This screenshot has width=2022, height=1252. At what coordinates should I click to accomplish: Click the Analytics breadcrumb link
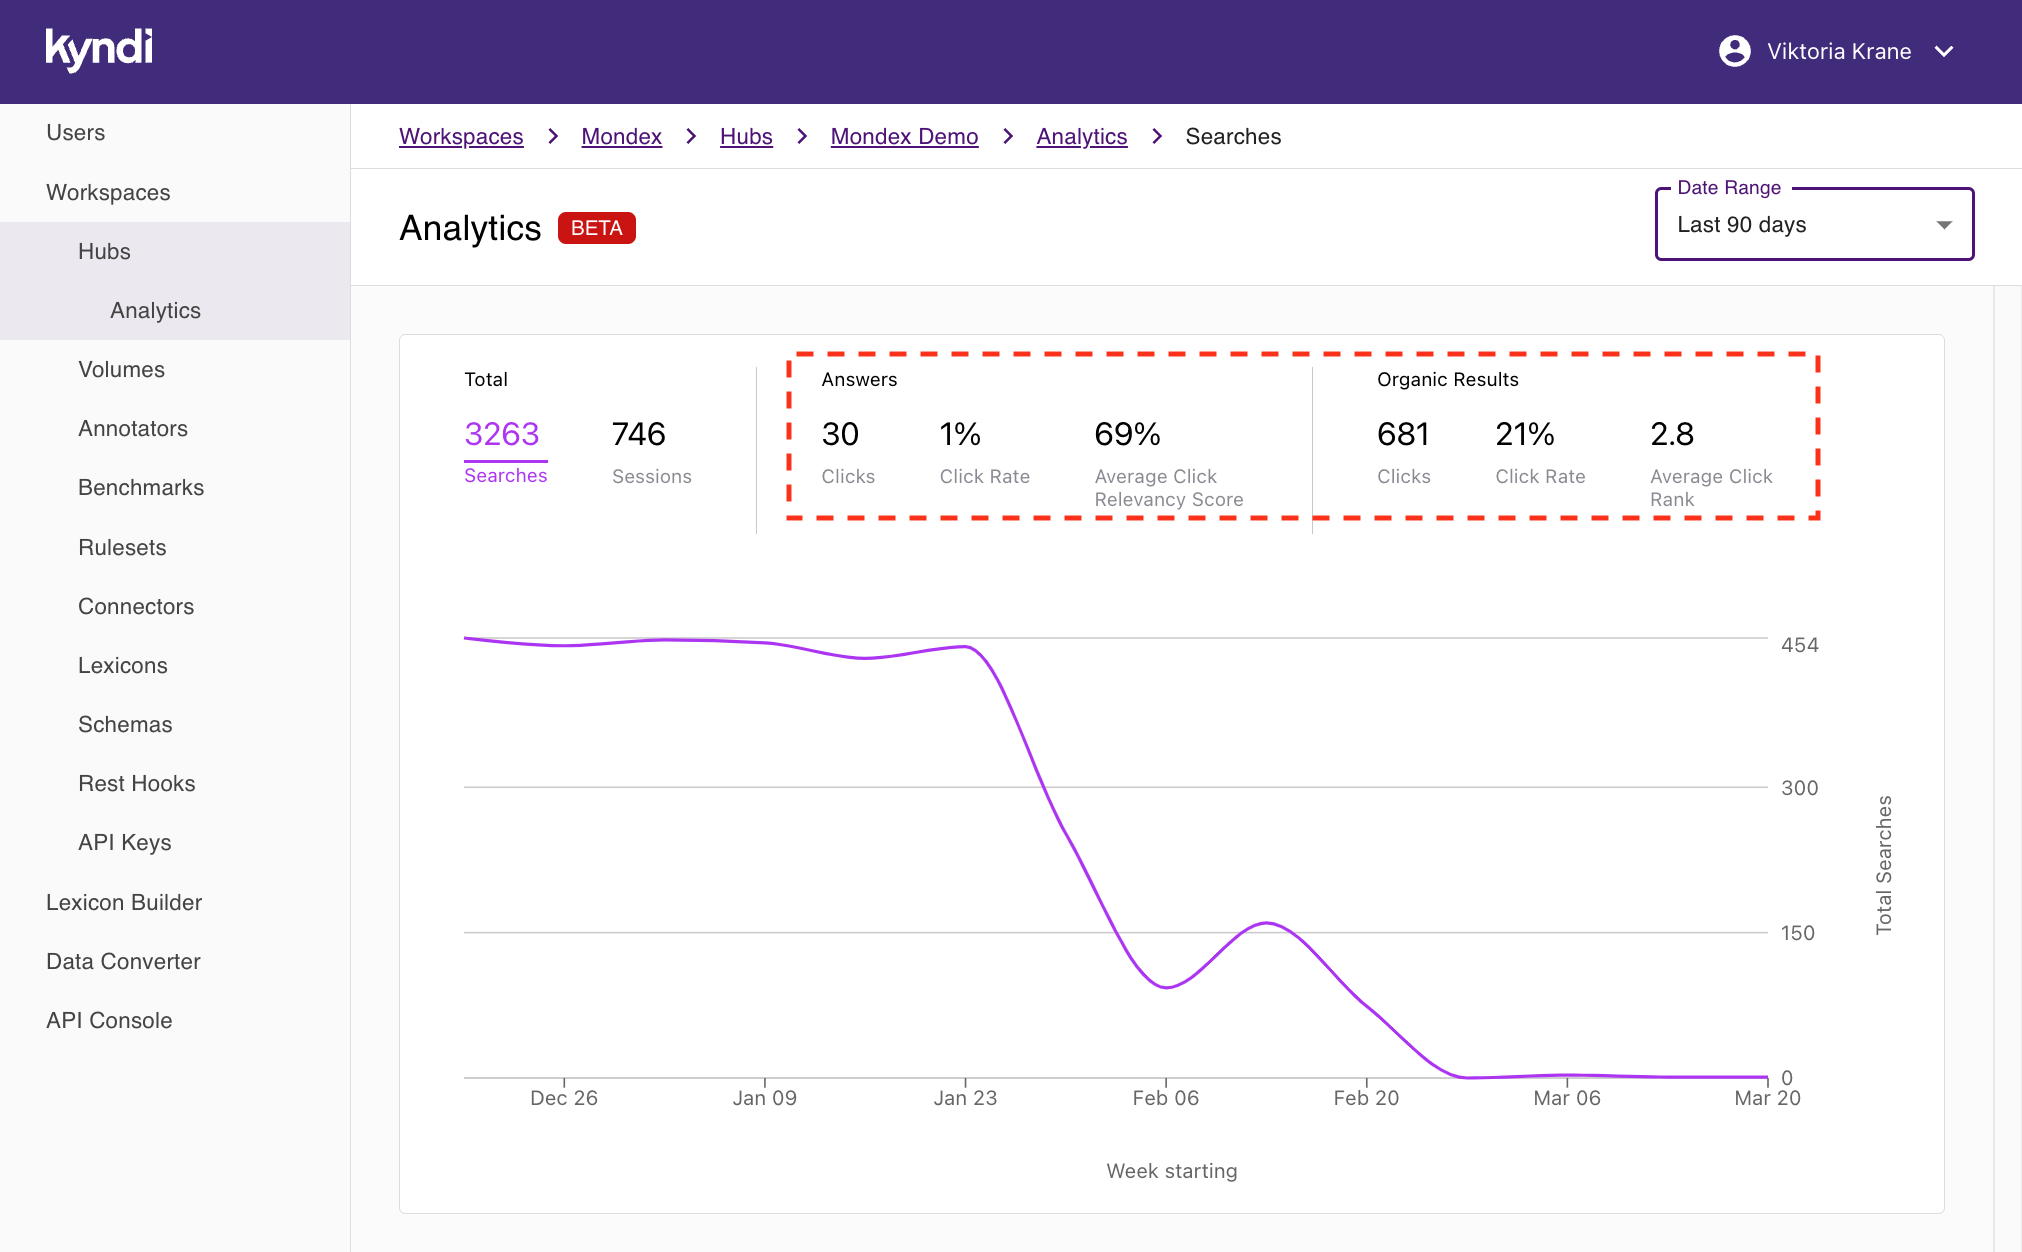[x=1081, y=136]
